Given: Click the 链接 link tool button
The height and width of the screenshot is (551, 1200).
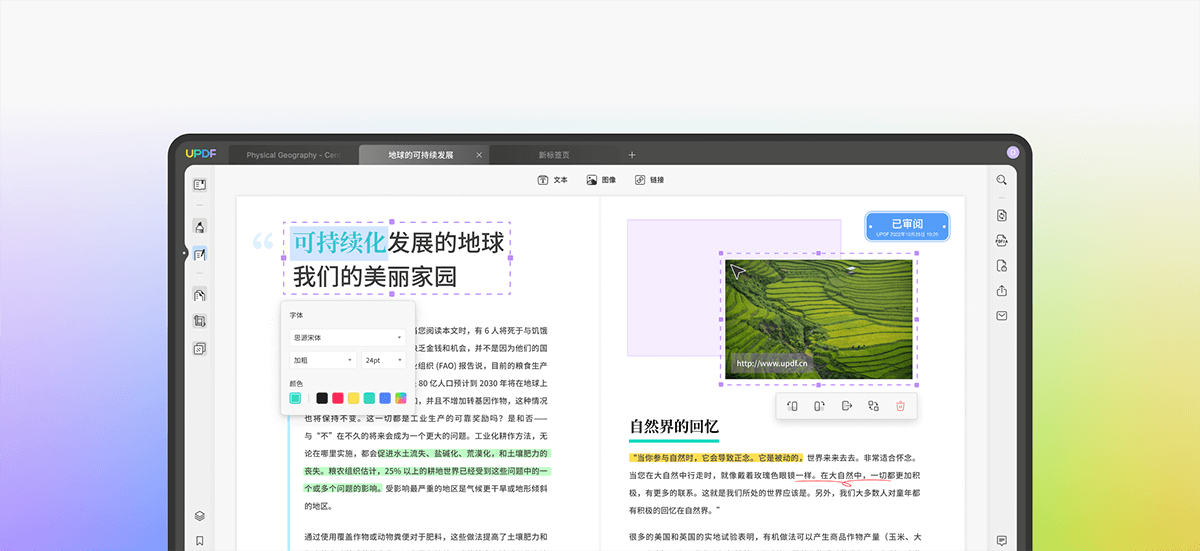Looking at the screenshot, I should pyautogui.click(x=649, y=180).
